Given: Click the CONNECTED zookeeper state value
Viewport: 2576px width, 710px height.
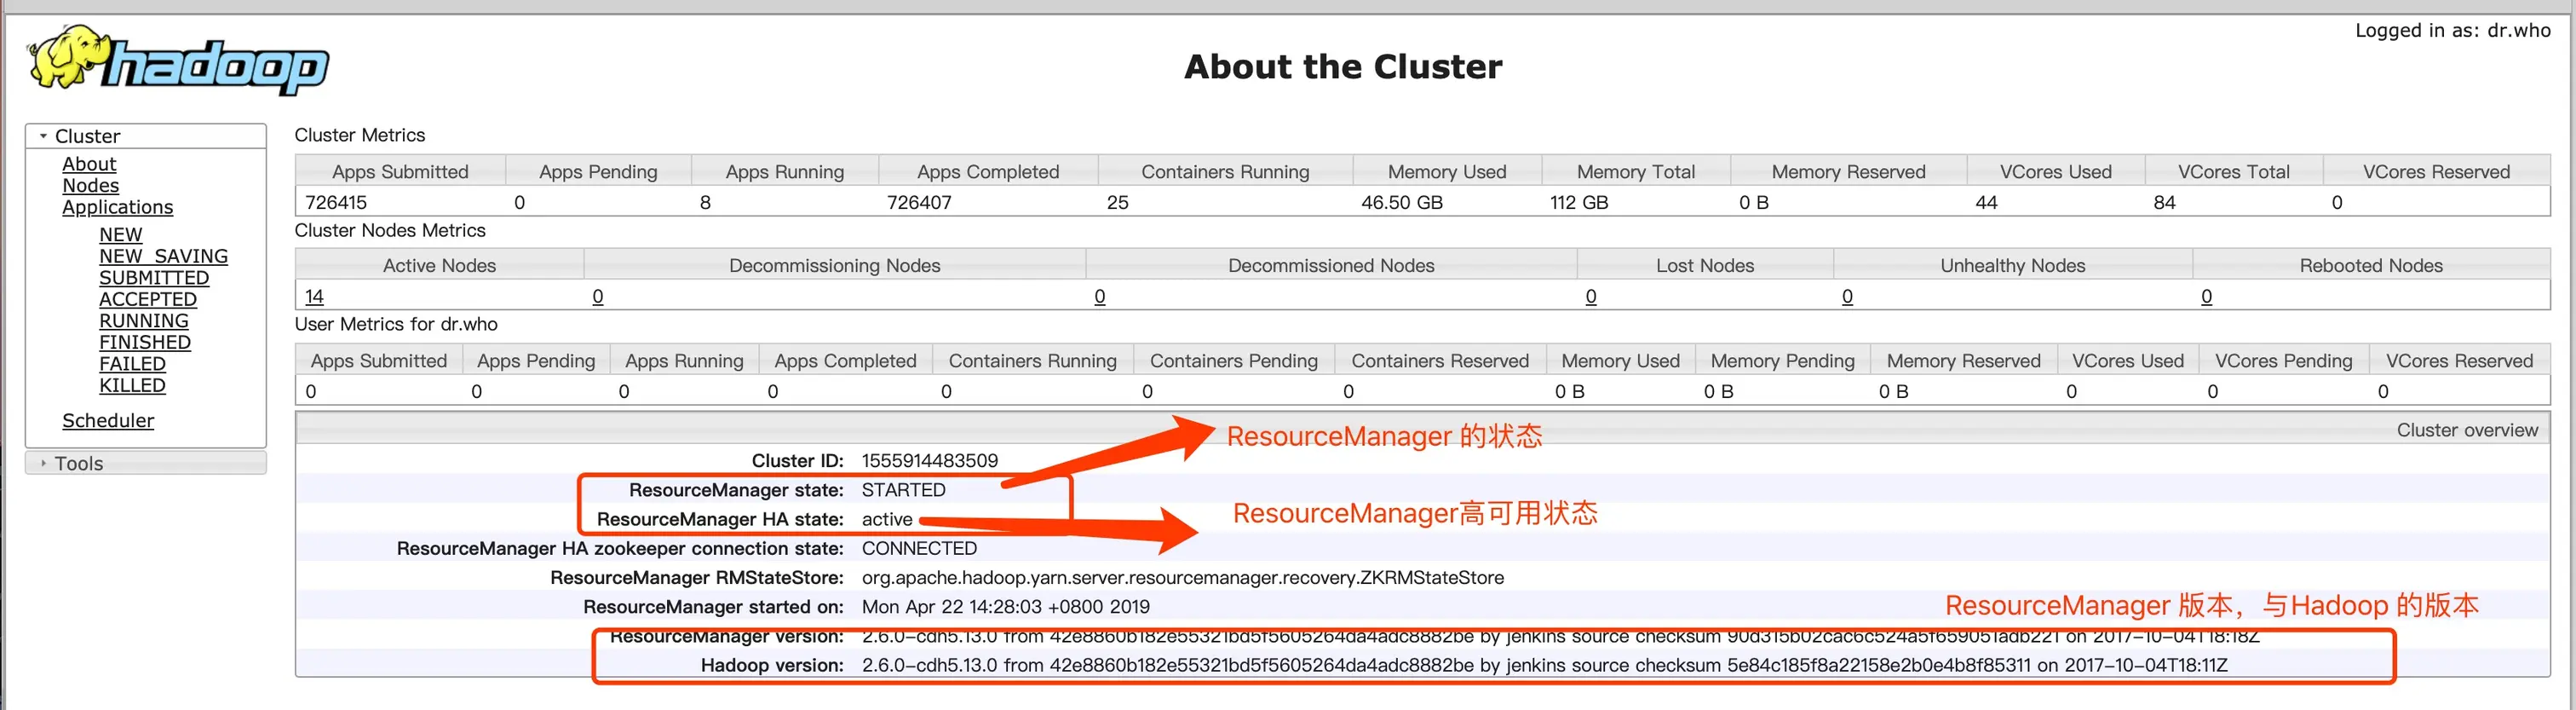Looking at the screenshot, I should 920,549.
